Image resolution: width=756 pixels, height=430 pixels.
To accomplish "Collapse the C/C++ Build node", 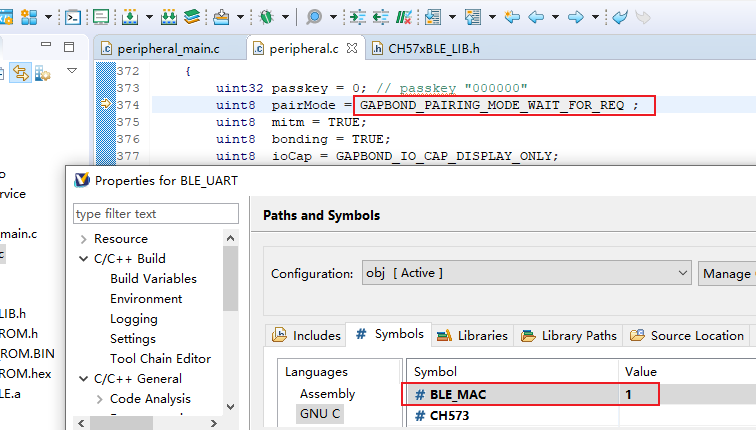I will [x=83, y=259].
